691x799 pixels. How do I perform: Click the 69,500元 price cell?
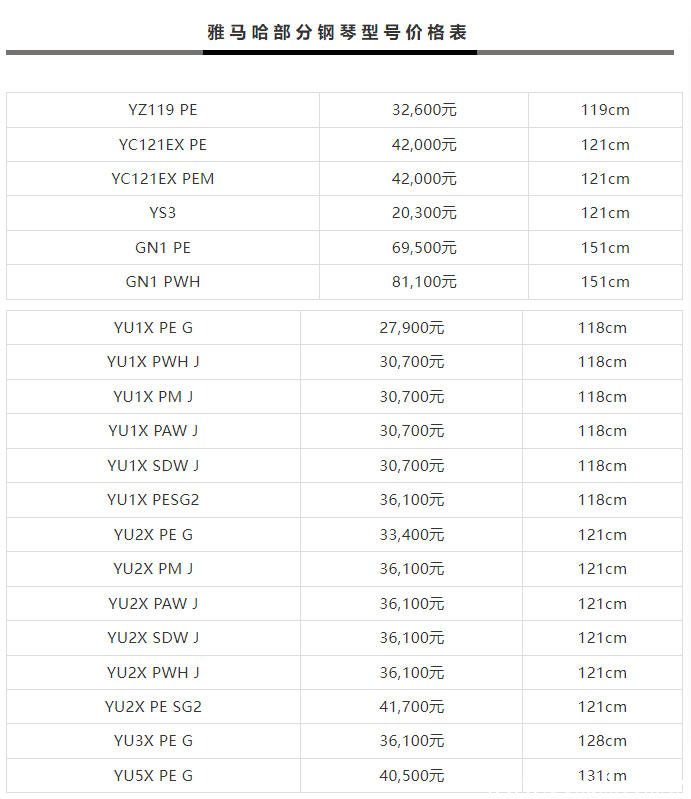(424, 248)
